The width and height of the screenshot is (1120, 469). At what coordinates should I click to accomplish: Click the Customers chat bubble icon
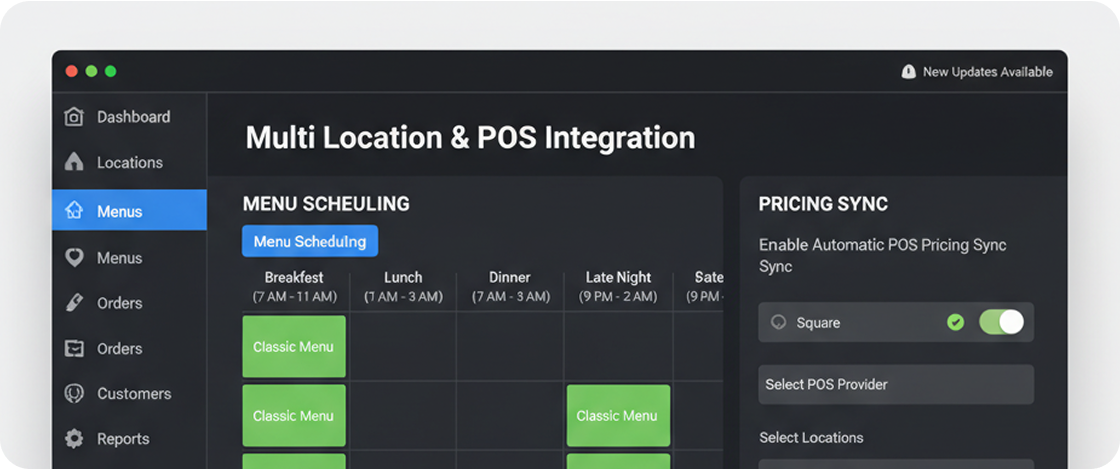click(x=74, y=394)
